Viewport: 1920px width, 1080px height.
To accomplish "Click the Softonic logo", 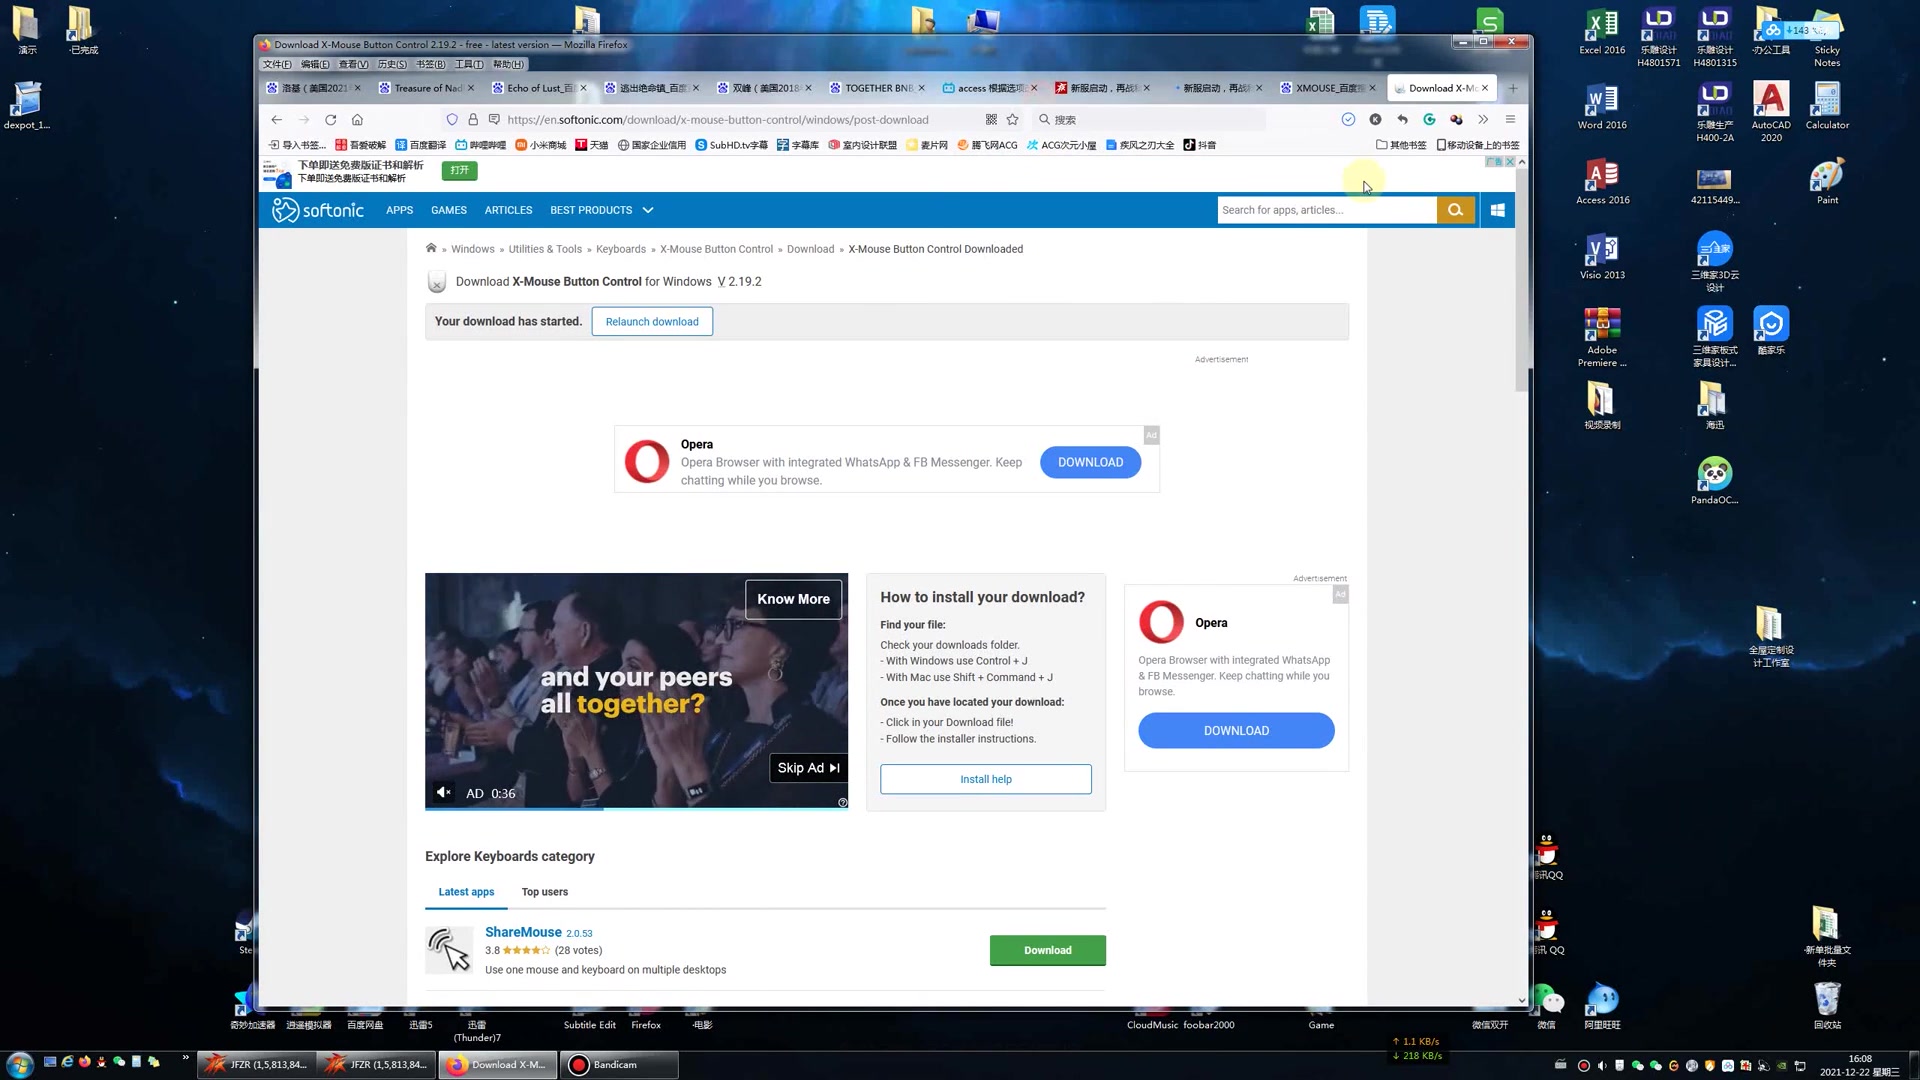I will click(x=318, y=210).
